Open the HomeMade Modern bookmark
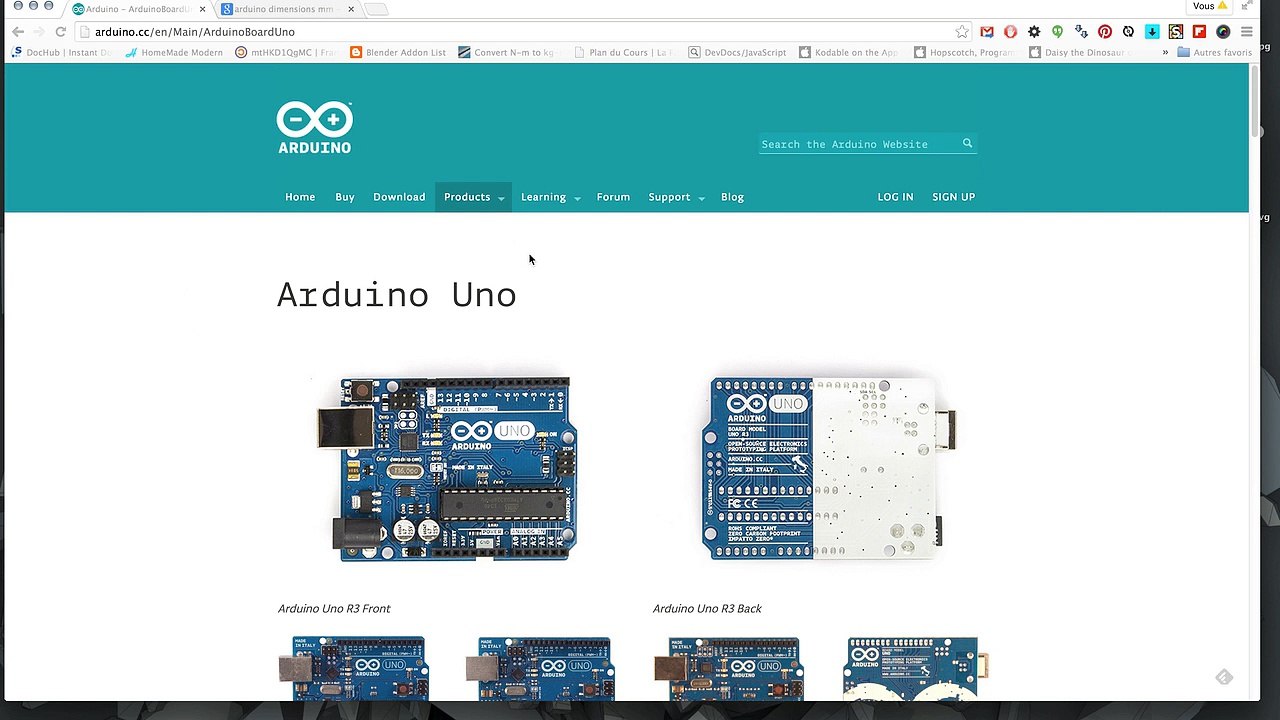Image resolution: width=1280 pixels, height=720 pixels. coord(174,52)
